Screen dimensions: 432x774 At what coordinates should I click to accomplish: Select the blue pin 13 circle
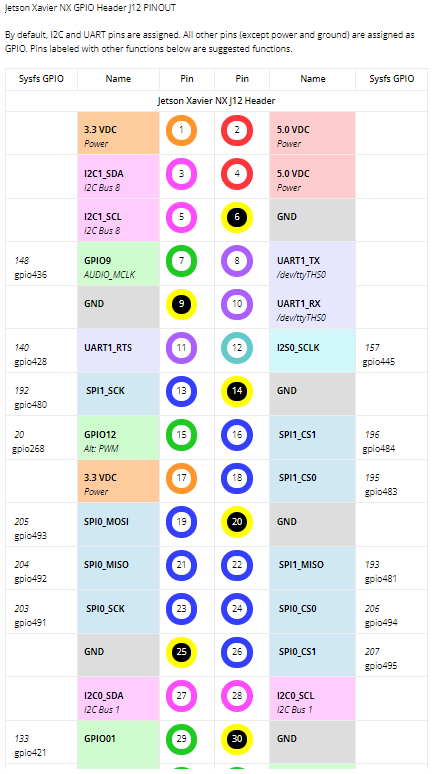pyautogui.click(x=181, y=391)
